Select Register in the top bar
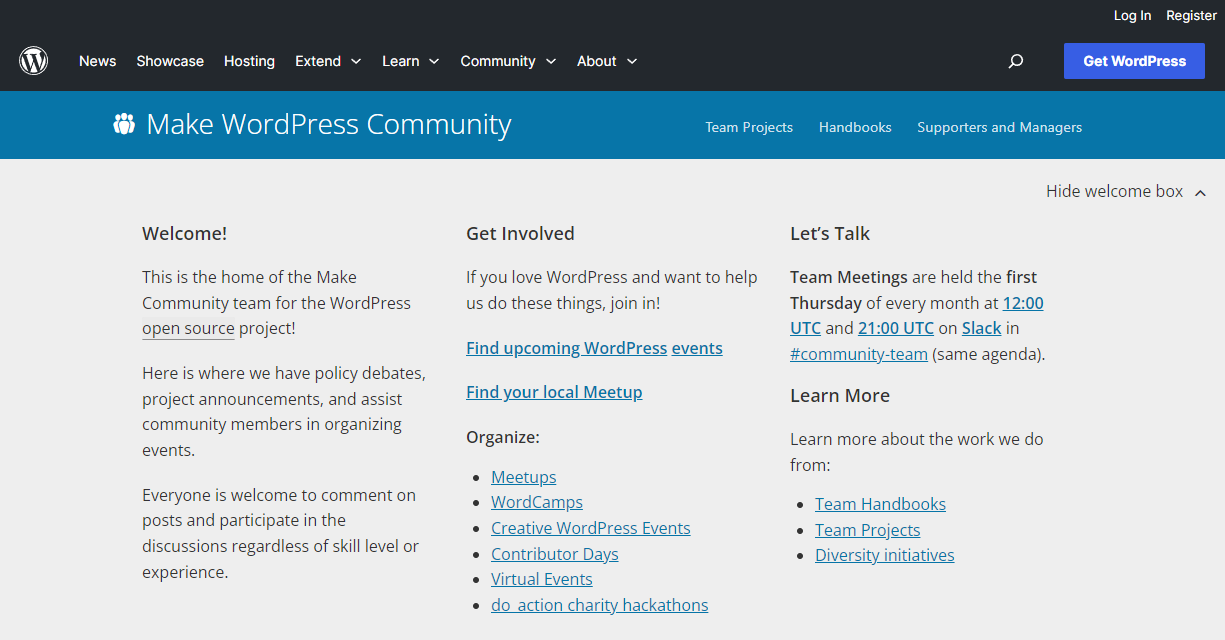The width and height of the screenshot is (1225, 640). [1190, 15]
